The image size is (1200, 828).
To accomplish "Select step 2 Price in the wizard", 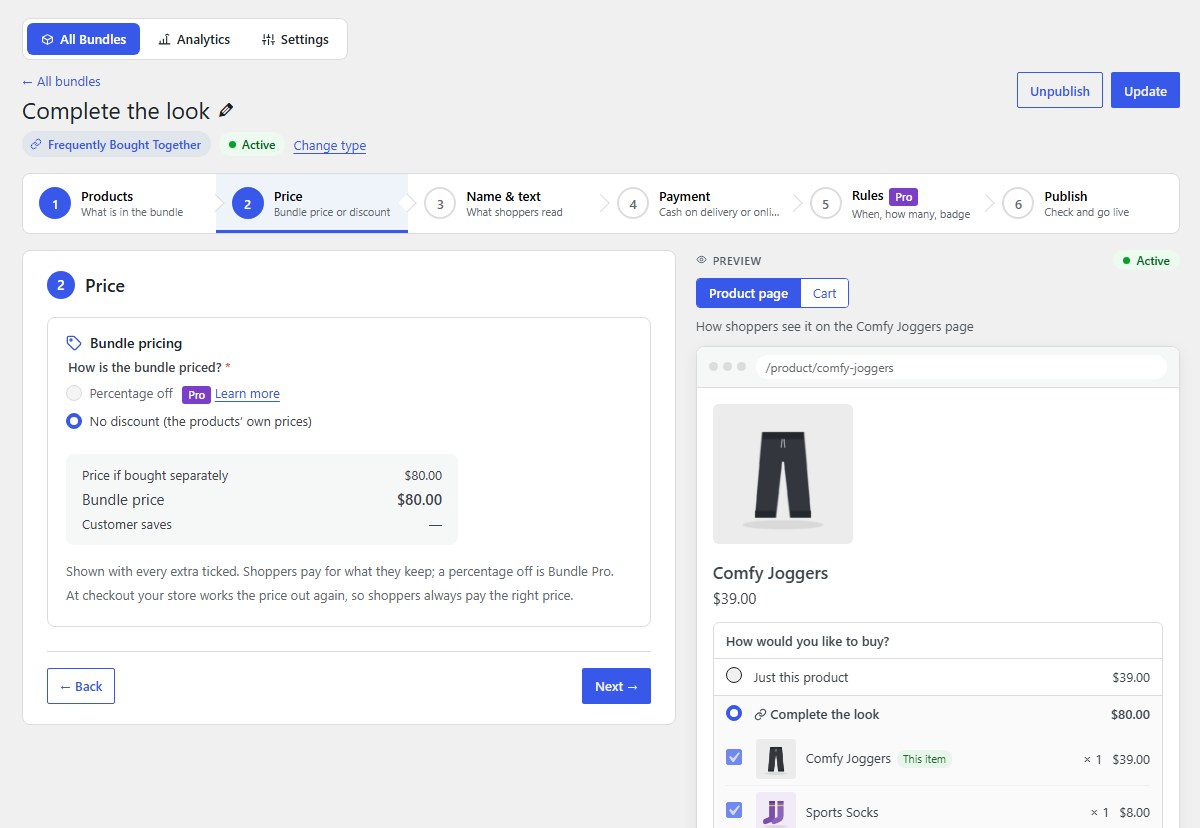I will (x=312, y=204).
